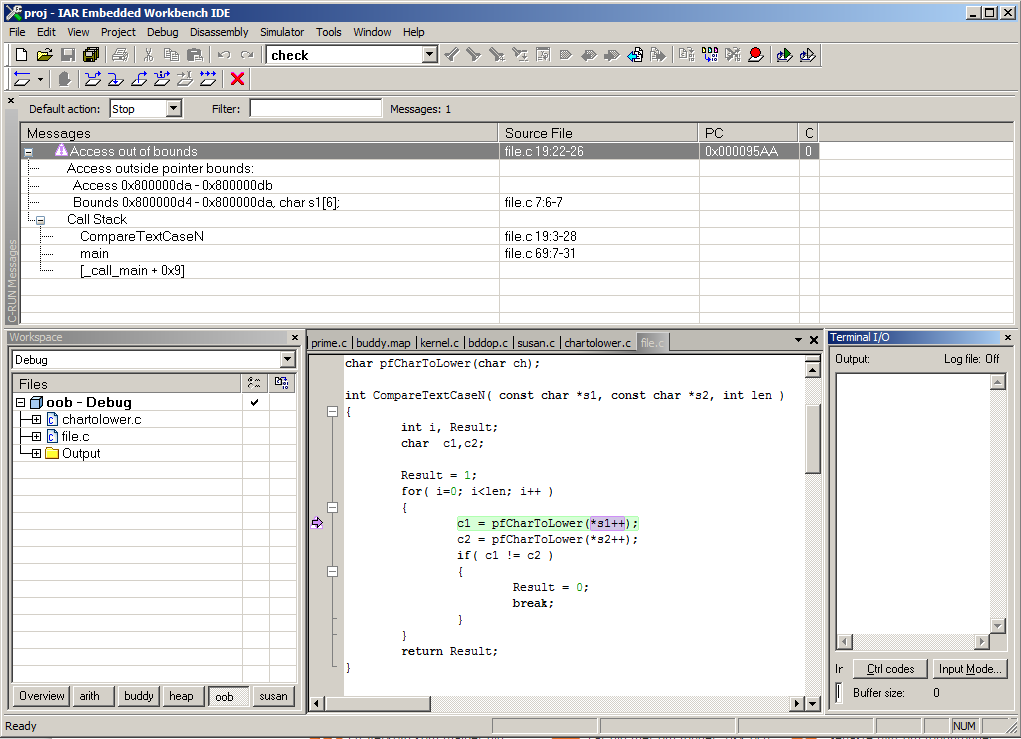This screenshot has width=1021, height=739.
Task: Open the Disassembly menu
Action: click(219, 32)
